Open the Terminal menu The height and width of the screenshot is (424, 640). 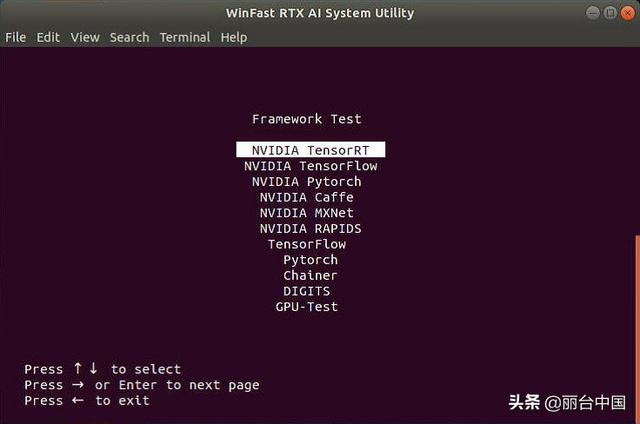point(185,38)
